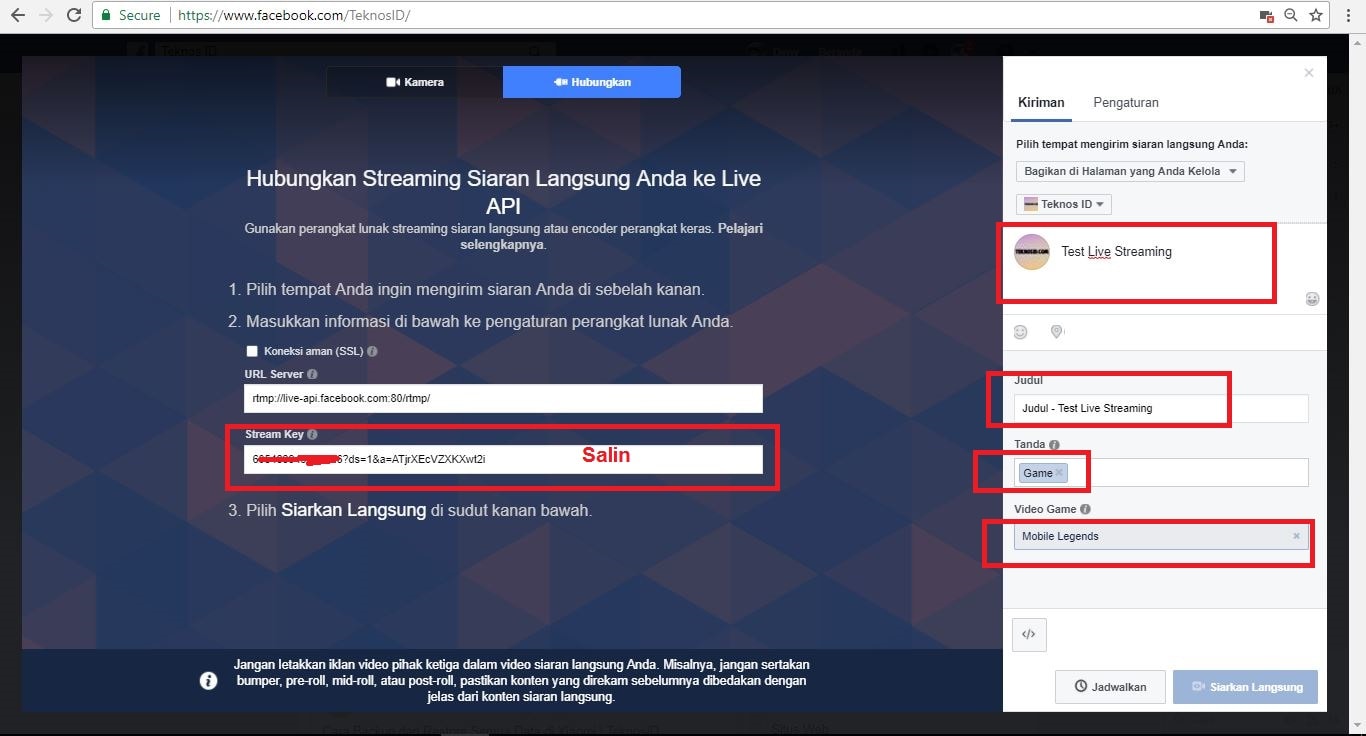Viewport: 1366px width, 736px height.
Task: Close the live dialog with X
Action: coord(1309,73)
